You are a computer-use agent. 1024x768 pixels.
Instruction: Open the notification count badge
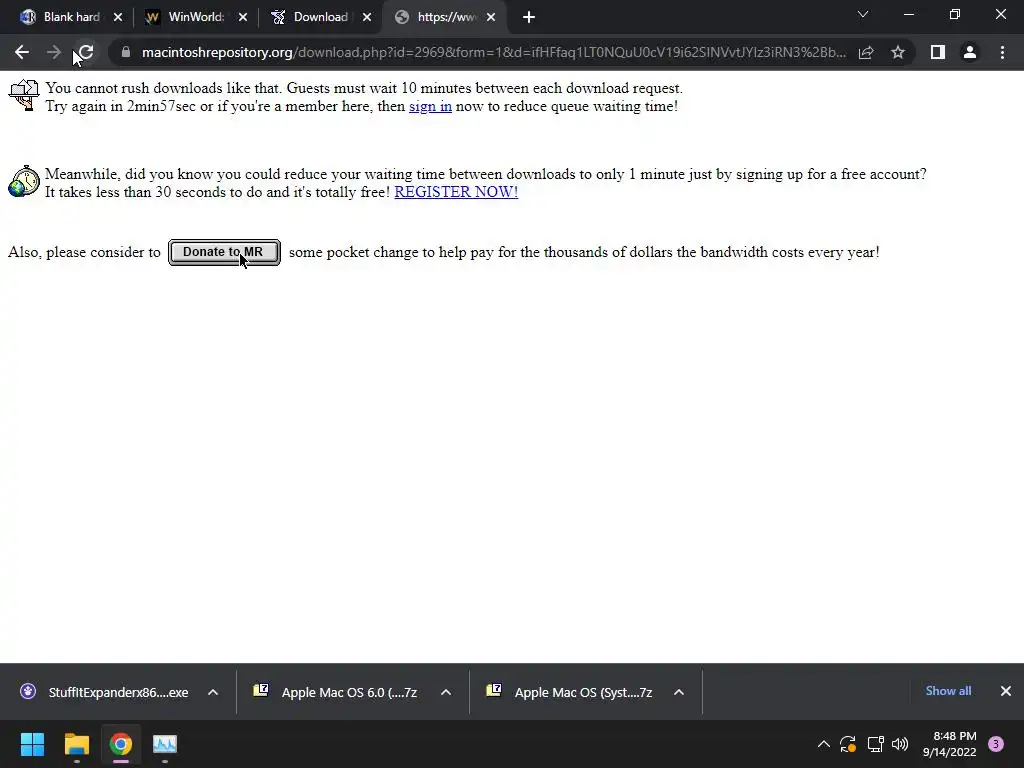[x=996, y=743]
